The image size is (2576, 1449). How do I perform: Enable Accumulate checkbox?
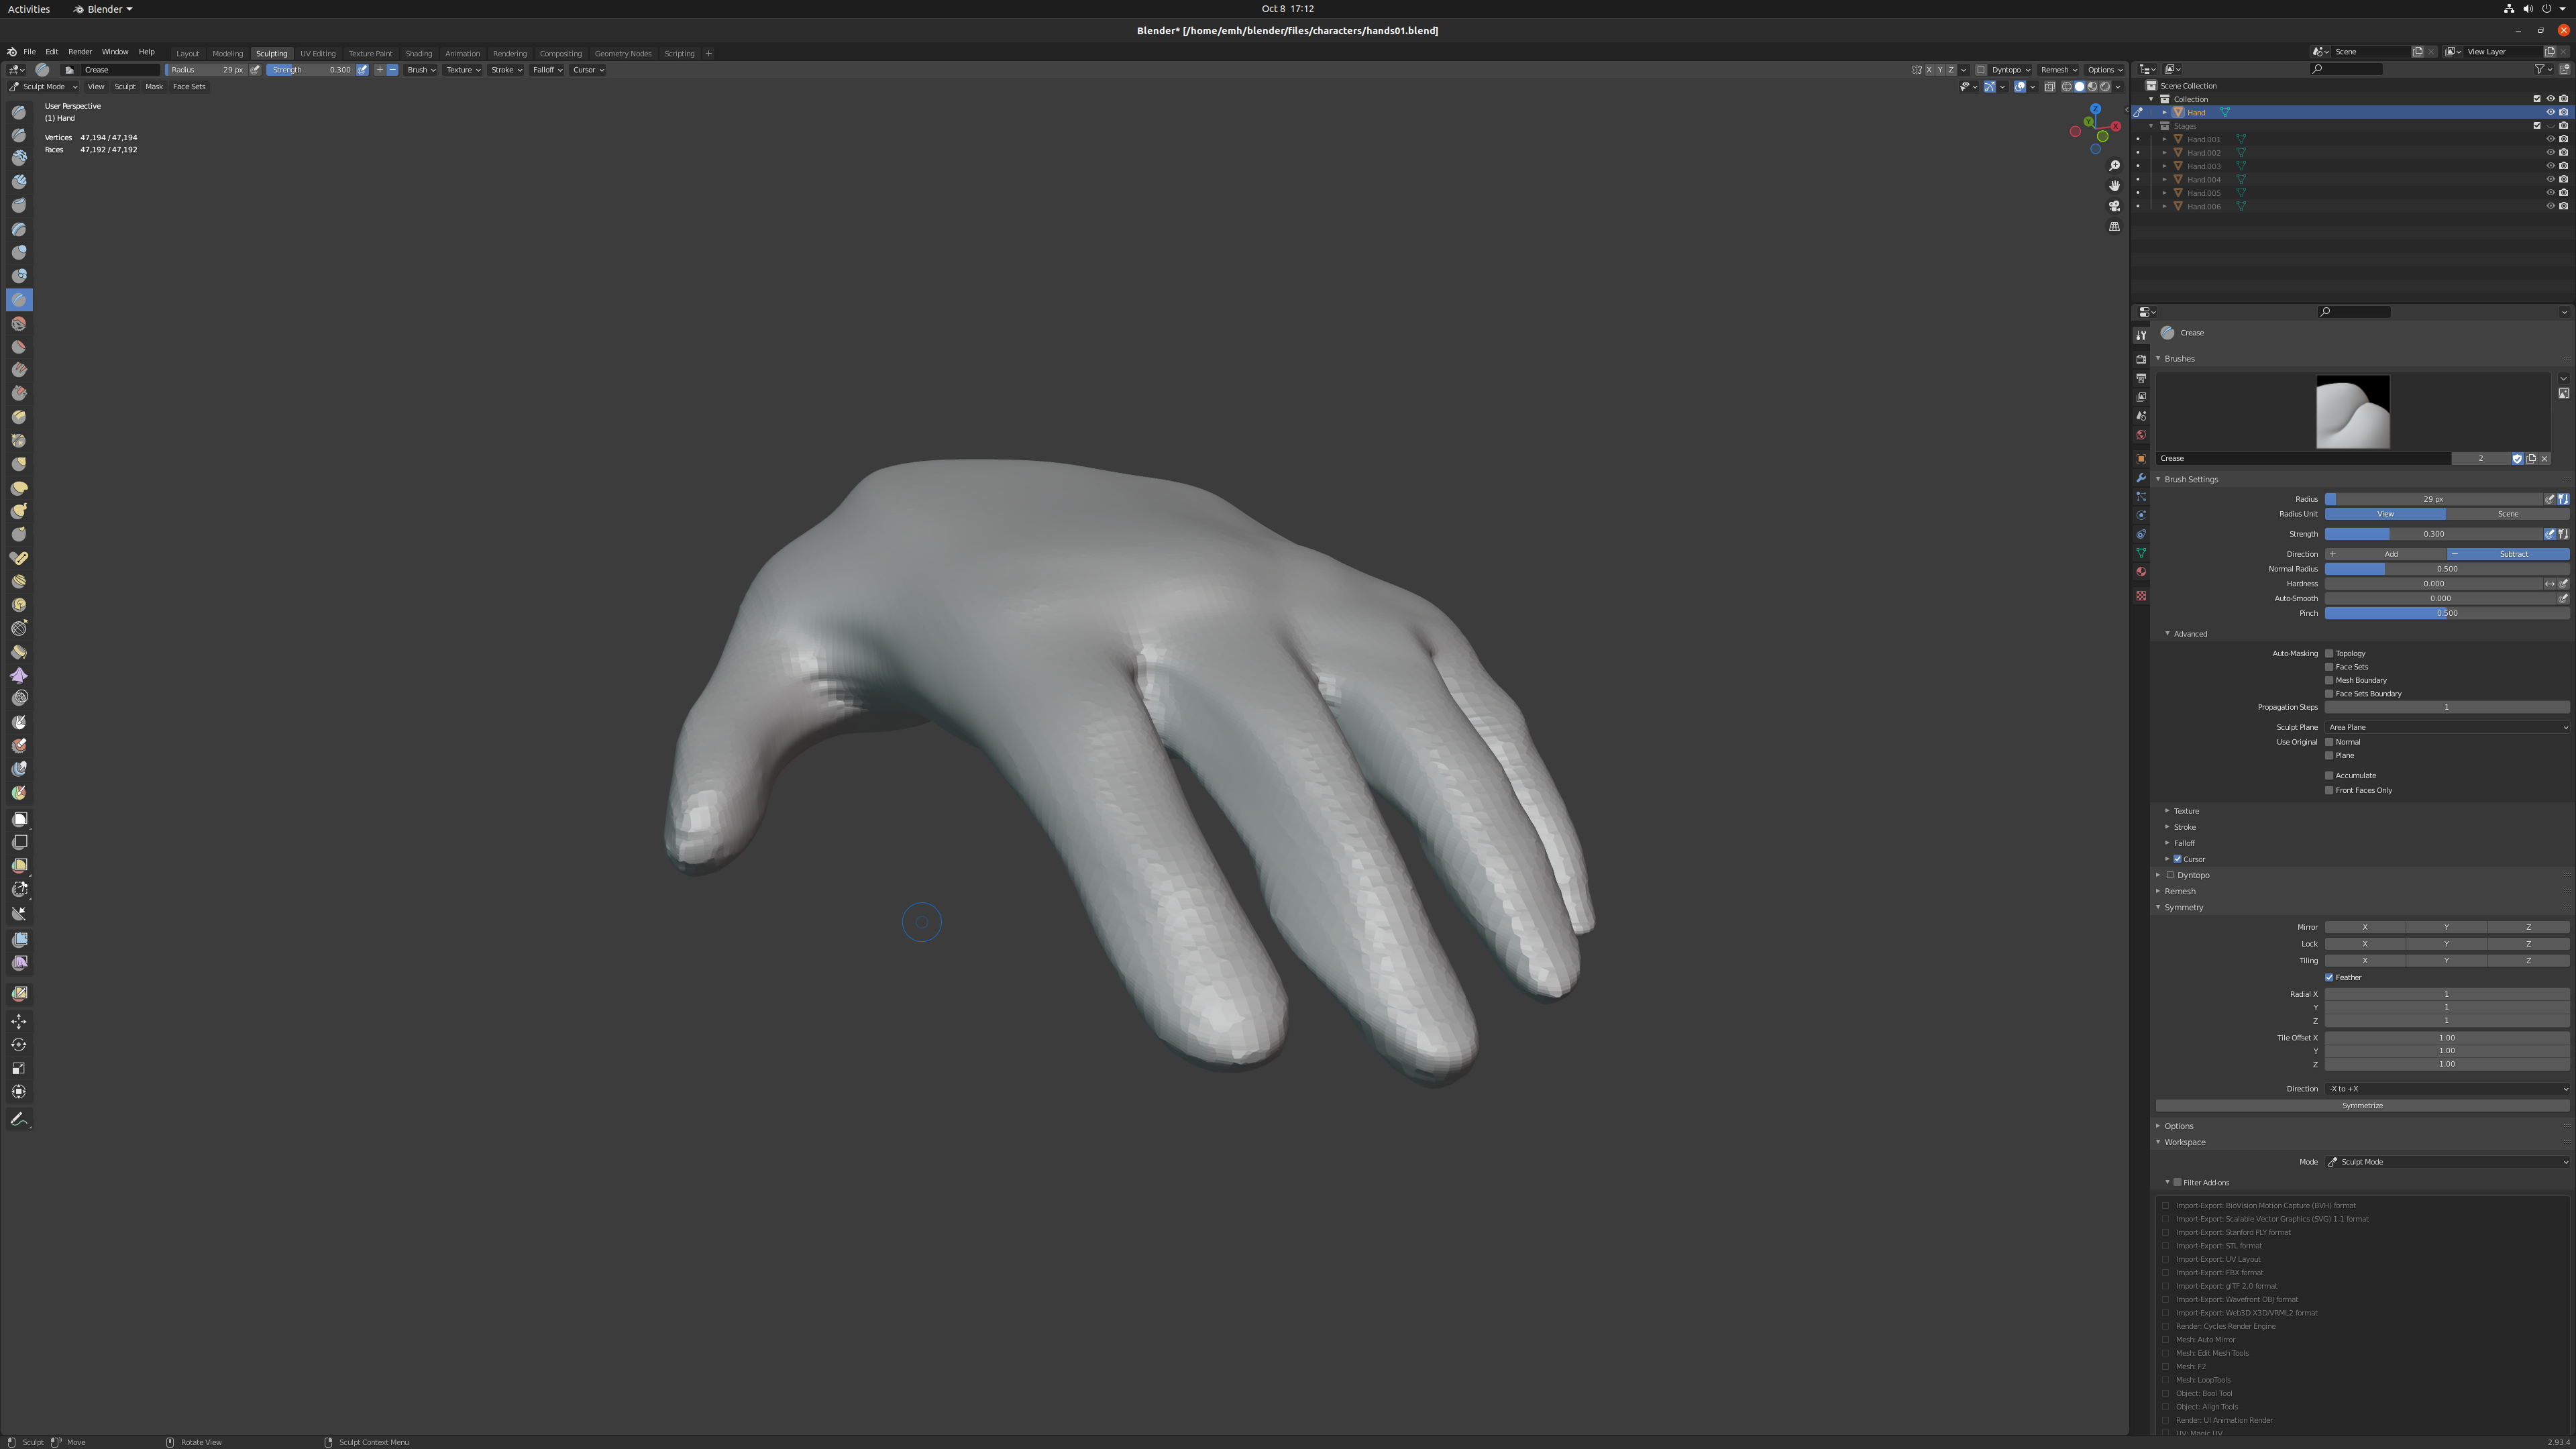click(x=2329, y=775)
